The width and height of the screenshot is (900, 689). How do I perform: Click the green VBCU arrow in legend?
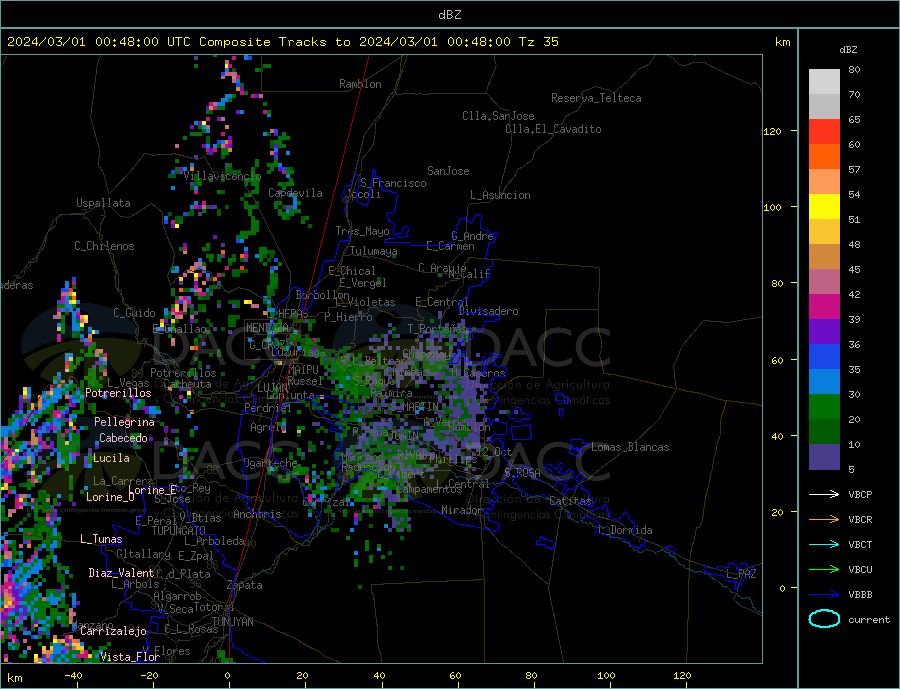824,570
